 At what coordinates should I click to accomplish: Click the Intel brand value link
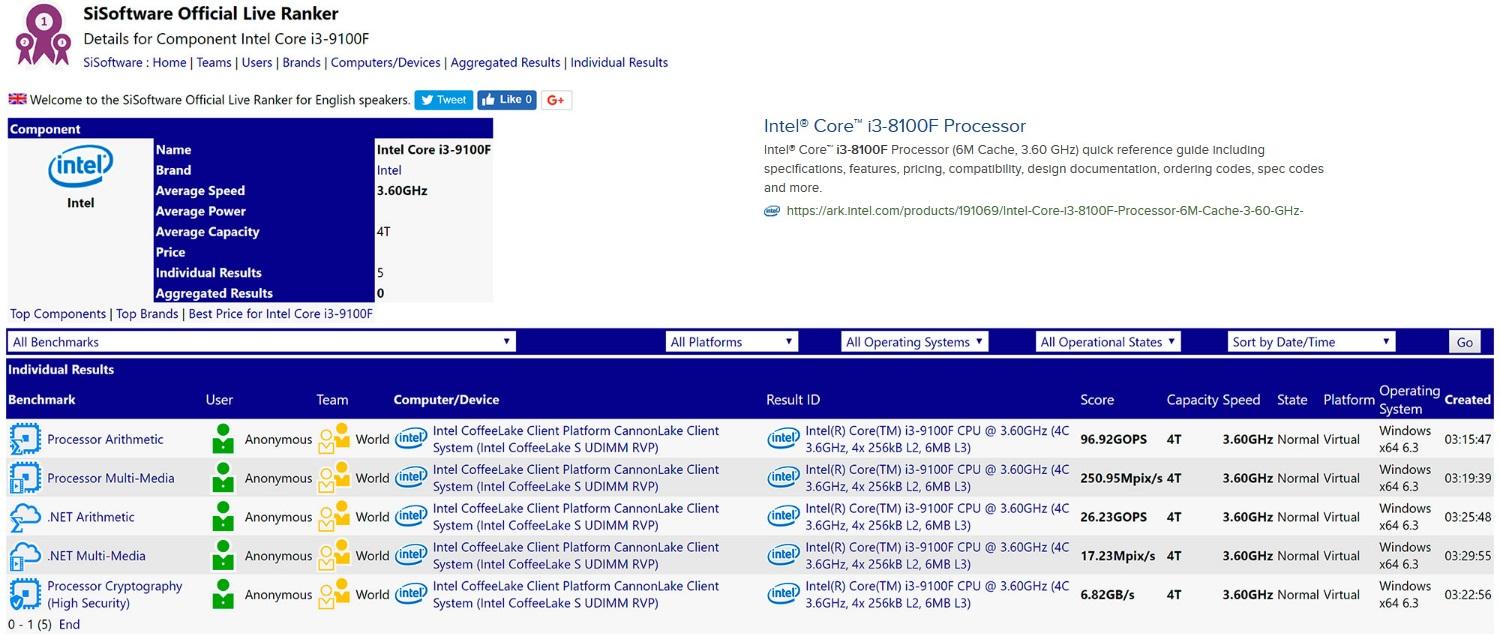point(389,170)
